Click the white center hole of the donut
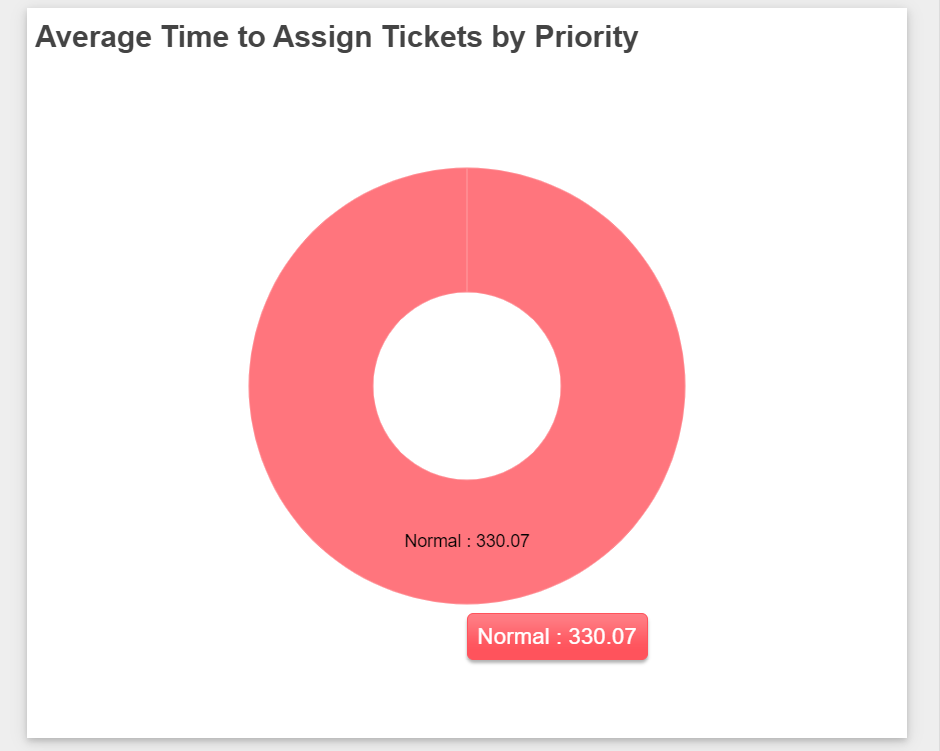This screenshot has width=940, height=751. point(466,386)
